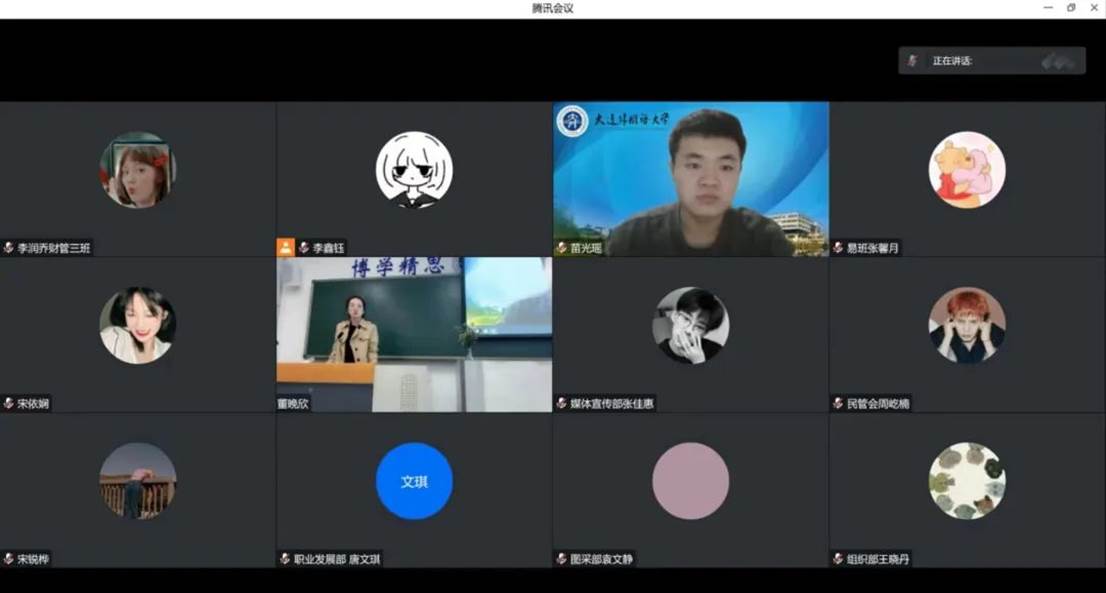Click the anime girl avatar of 李鑫钰
Screen dimensions: 1106x593
click(x=414, y=170)
